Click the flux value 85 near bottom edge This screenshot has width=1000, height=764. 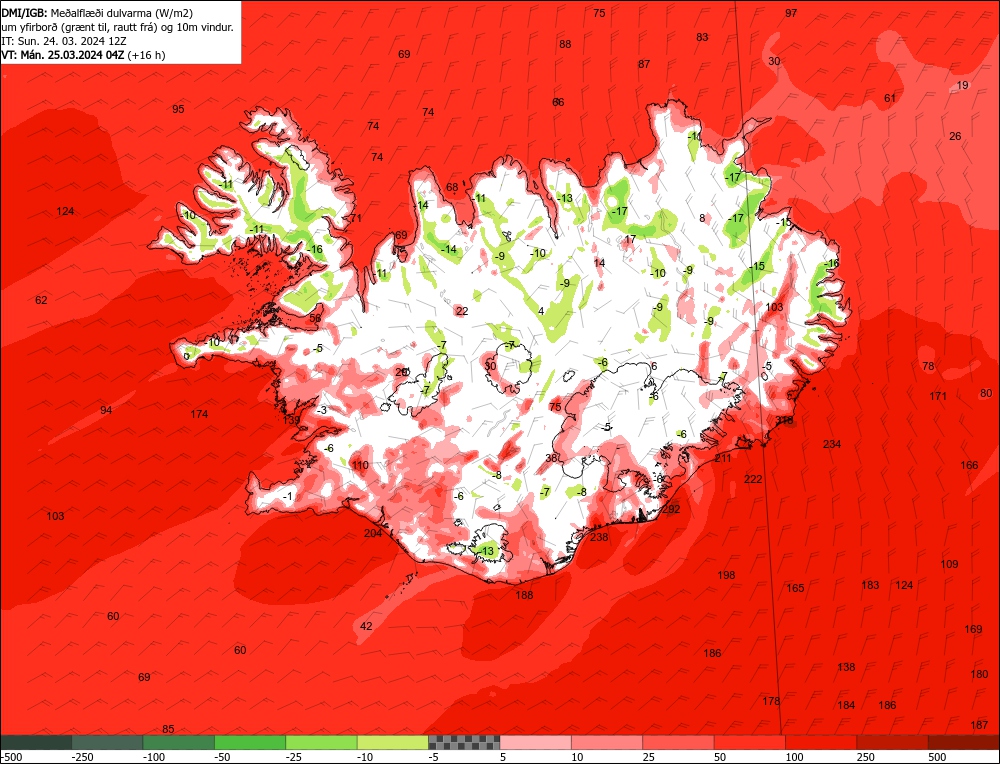click(x=168, y=729)
